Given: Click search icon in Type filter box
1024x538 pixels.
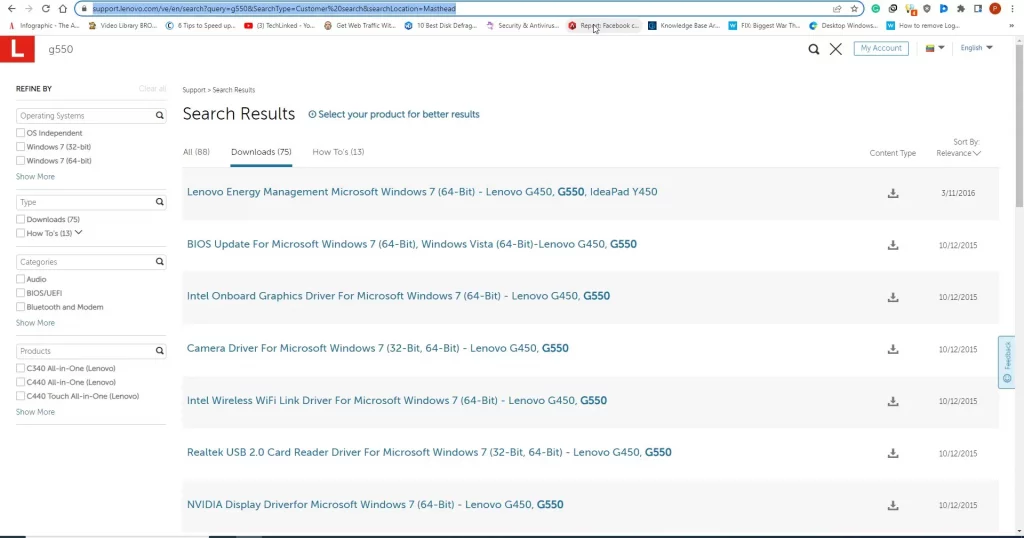Looking at the screenshot, I should (x=159, y=202).
